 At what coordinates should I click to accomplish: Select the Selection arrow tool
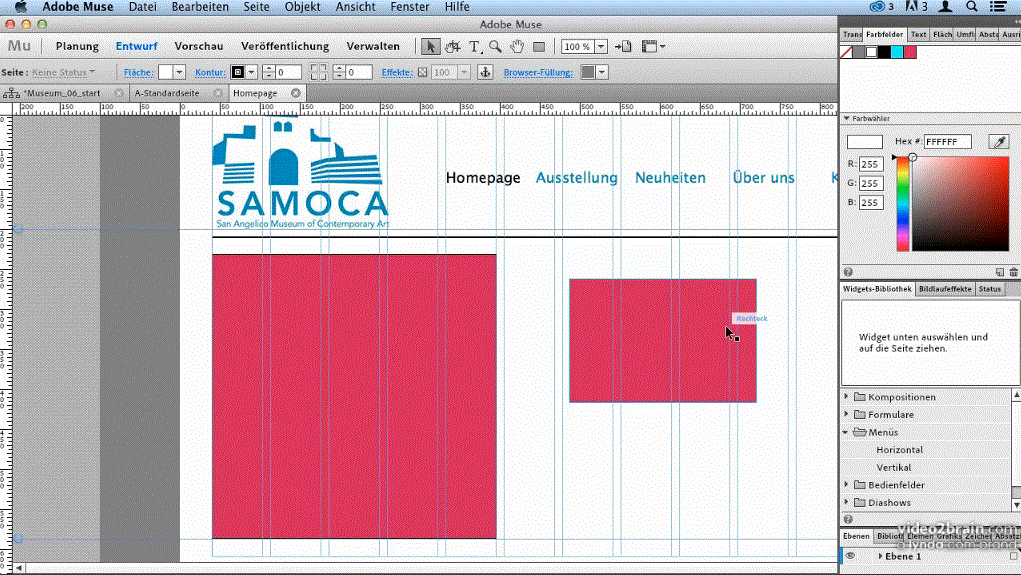(430, 46)
